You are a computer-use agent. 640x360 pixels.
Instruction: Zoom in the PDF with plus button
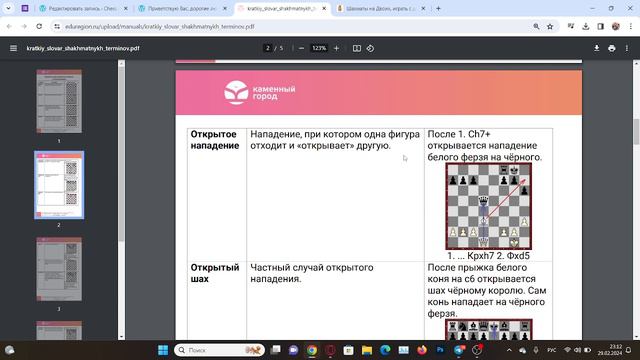(336, 48)
